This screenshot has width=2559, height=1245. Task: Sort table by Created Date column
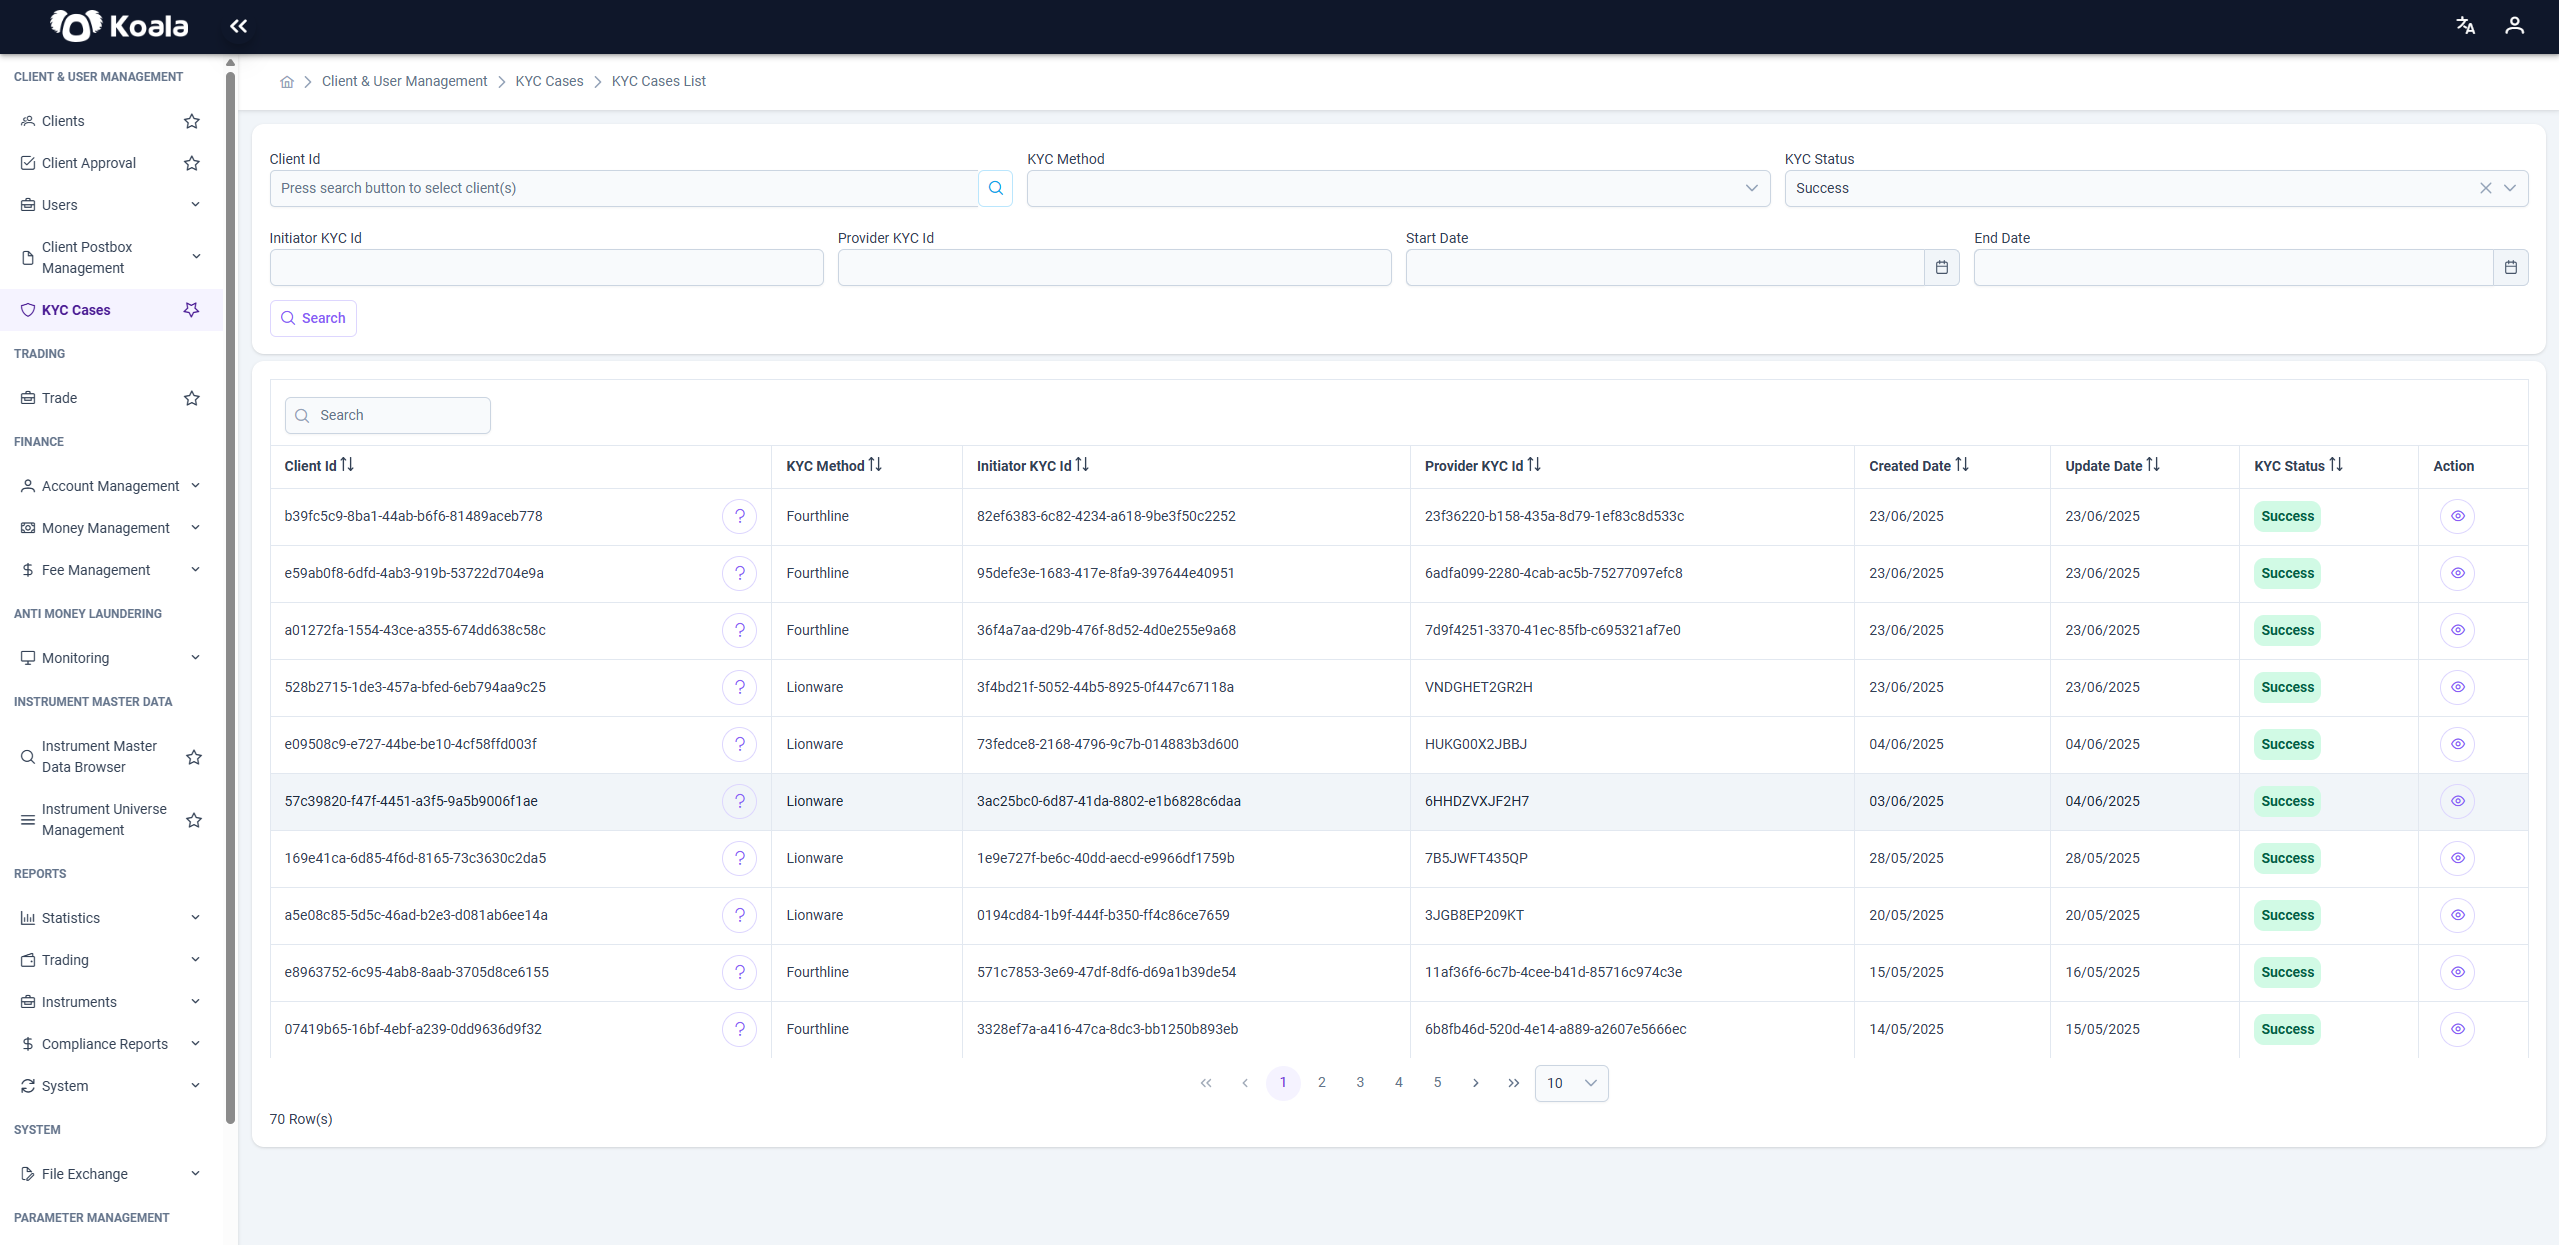coord(1918,466)
